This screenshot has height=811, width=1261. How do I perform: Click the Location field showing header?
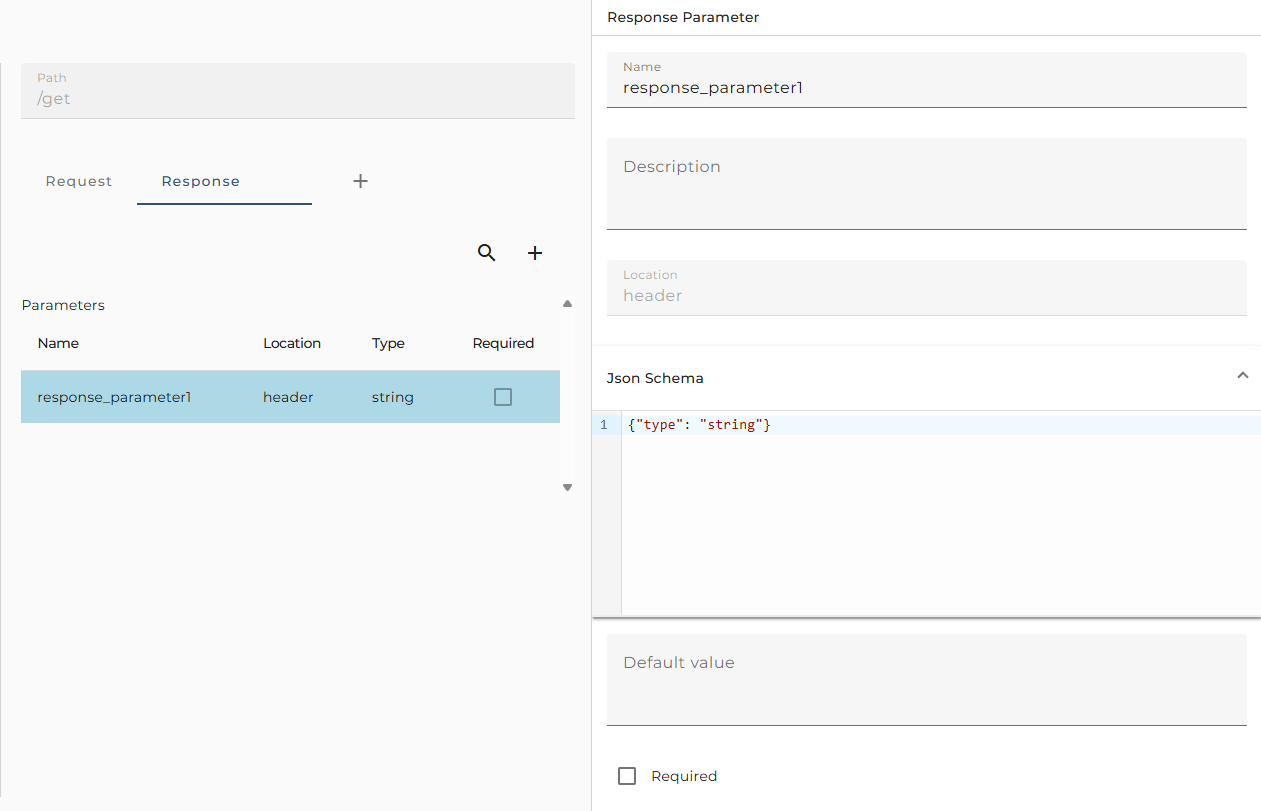click(x=927, y=288)
